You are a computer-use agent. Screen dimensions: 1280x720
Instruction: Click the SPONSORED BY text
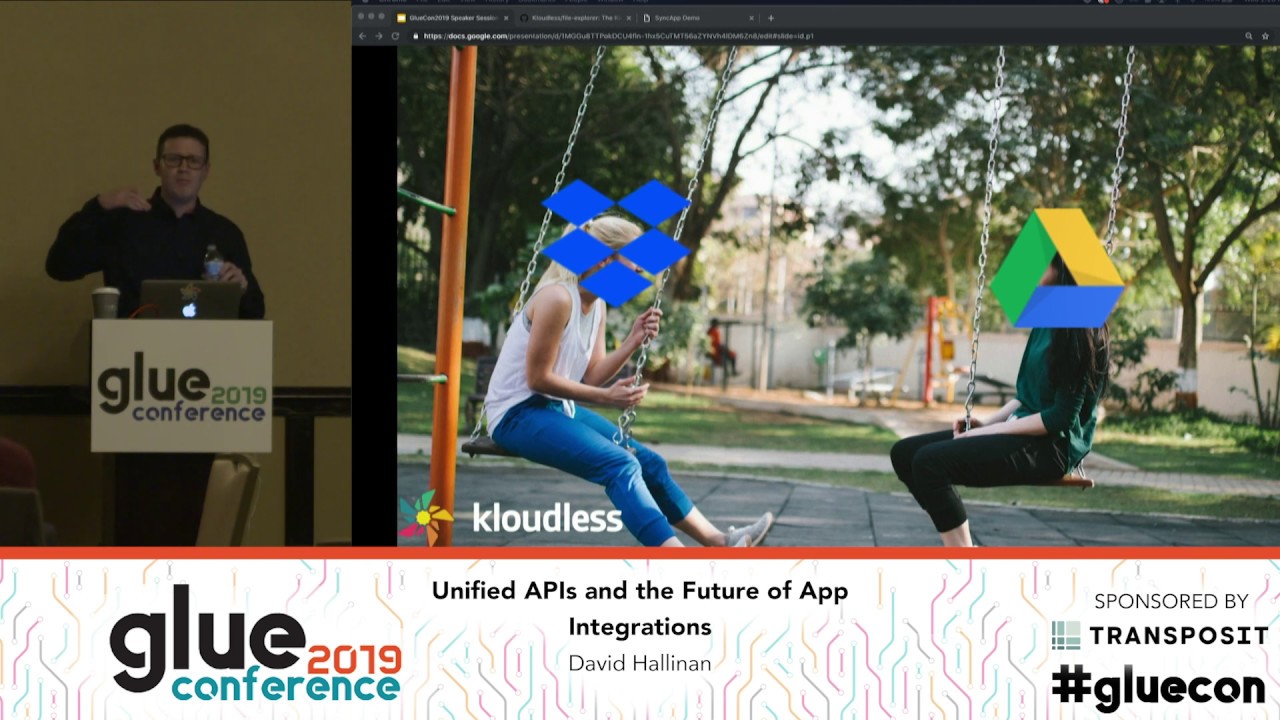(x=1171, y=601)
